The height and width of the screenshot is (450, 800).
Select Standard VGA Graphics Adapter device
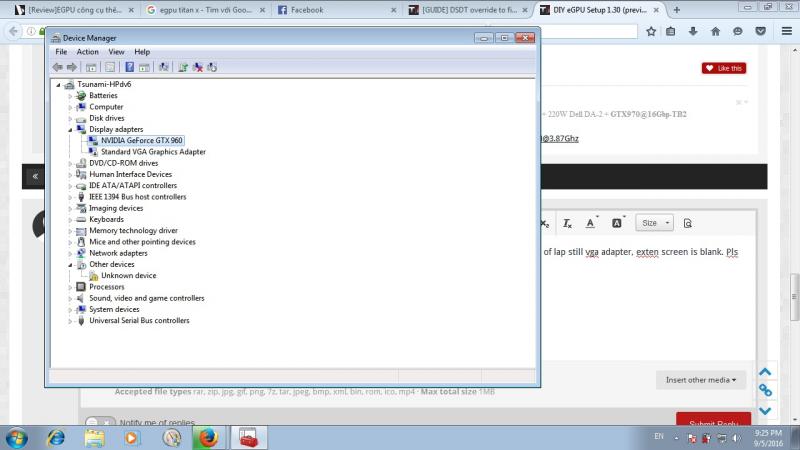point(153,152)
